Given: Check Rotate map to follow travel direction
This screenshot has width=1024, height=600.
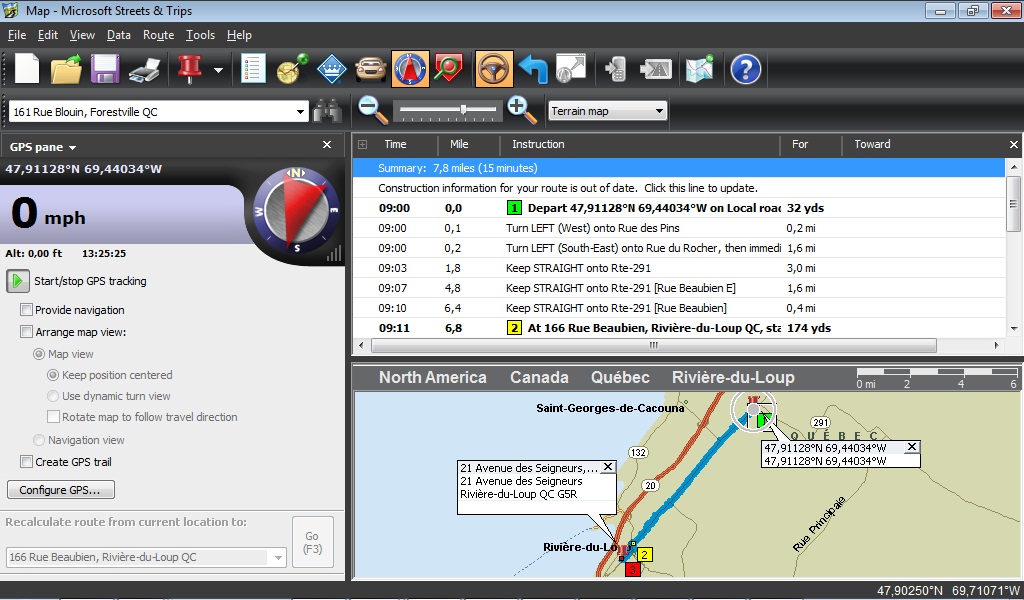Looking at the screenshot, I should click(53, 417).
